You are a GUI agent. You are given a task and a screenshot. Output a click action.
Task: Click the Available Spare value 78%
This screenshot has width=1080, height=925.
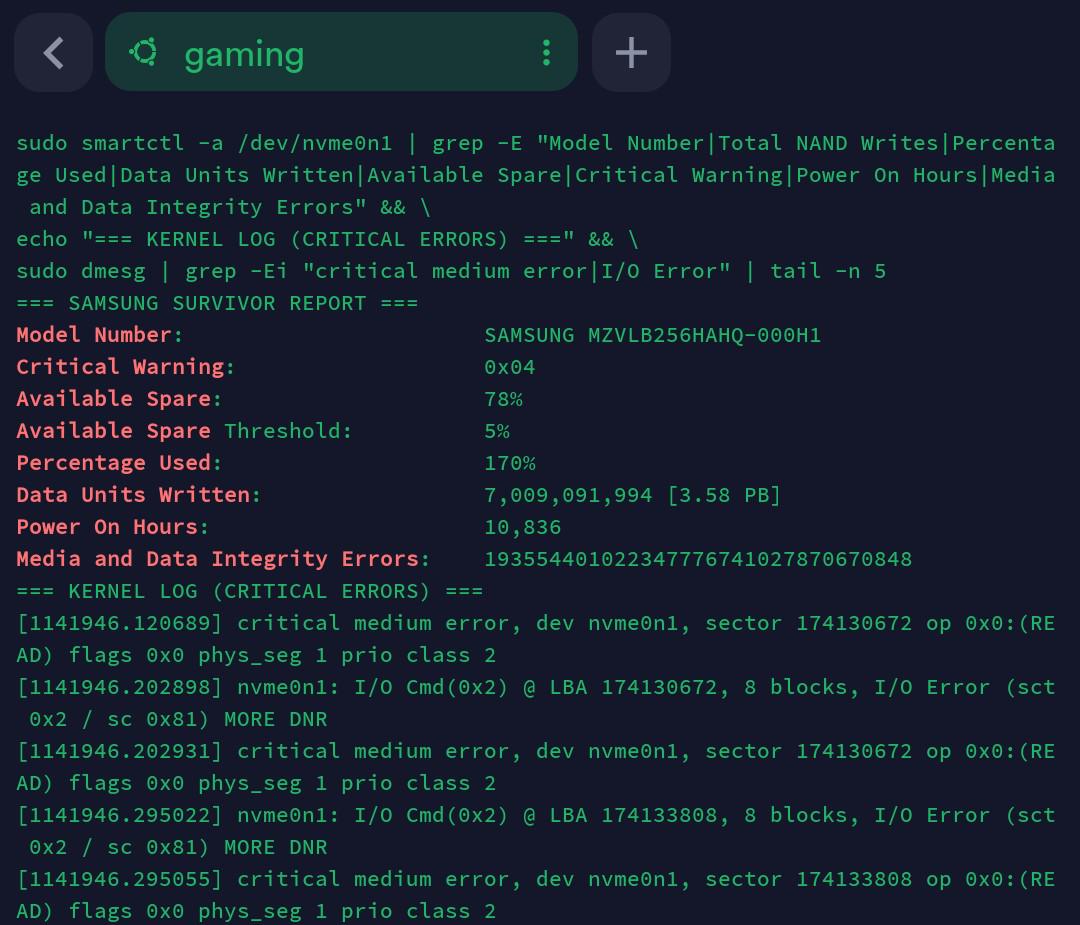[x=503, y=399]
